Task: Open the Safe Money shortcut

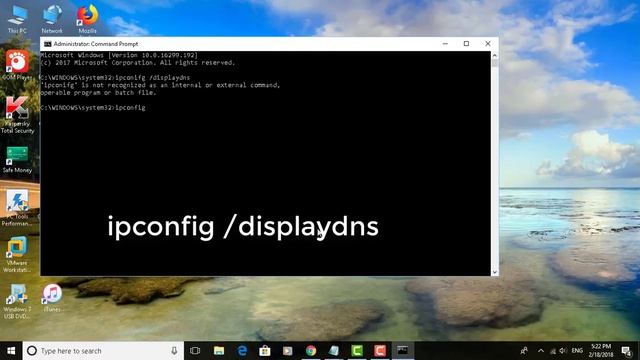Action: click(x=17, y=160)
